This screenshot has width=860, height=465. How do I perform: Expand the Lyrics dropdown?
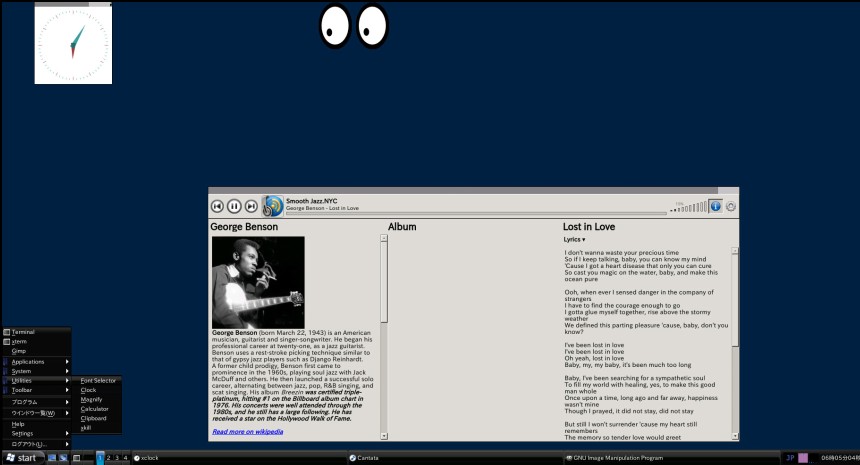click(574, 239)
